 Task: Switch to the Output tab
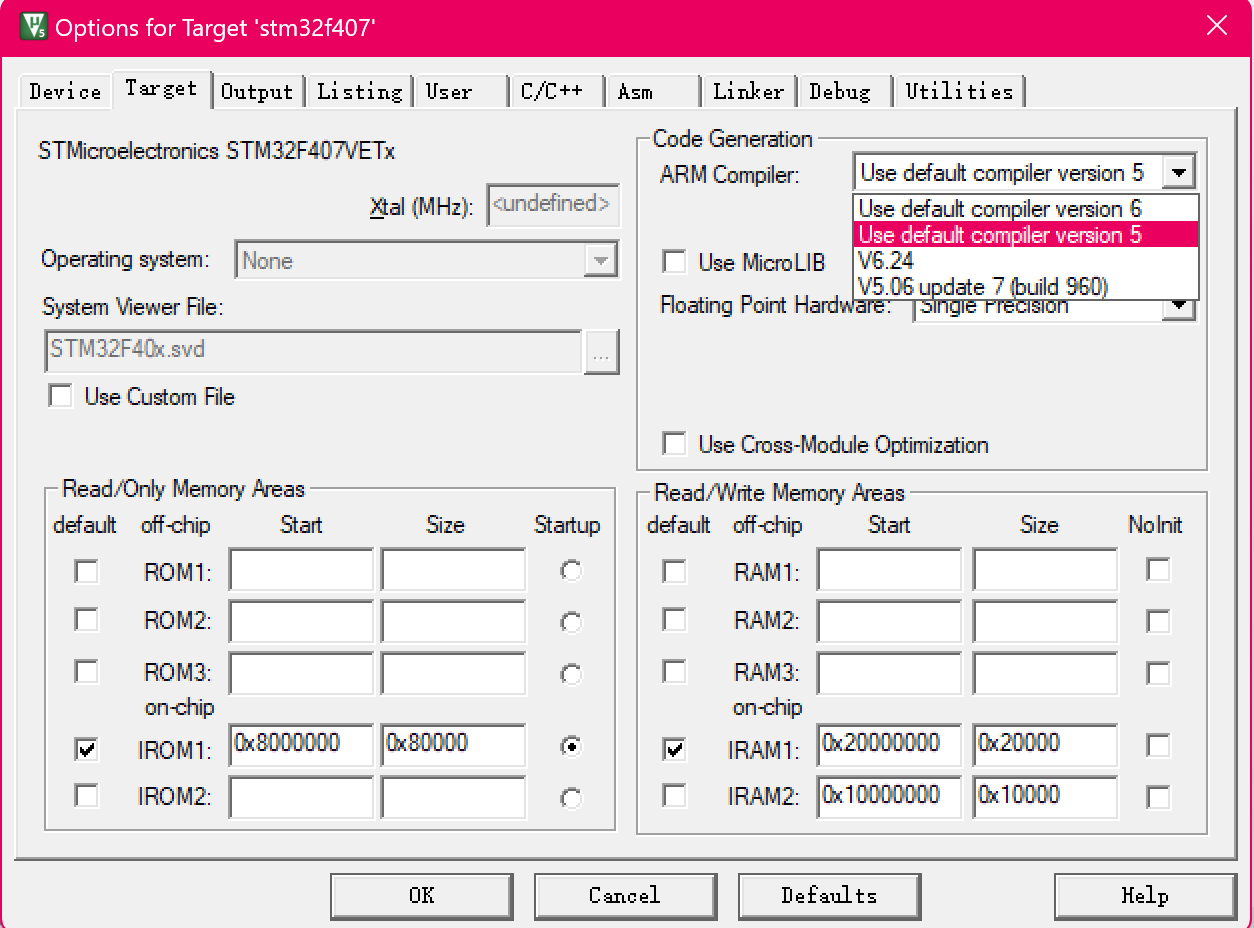(257, 91)
